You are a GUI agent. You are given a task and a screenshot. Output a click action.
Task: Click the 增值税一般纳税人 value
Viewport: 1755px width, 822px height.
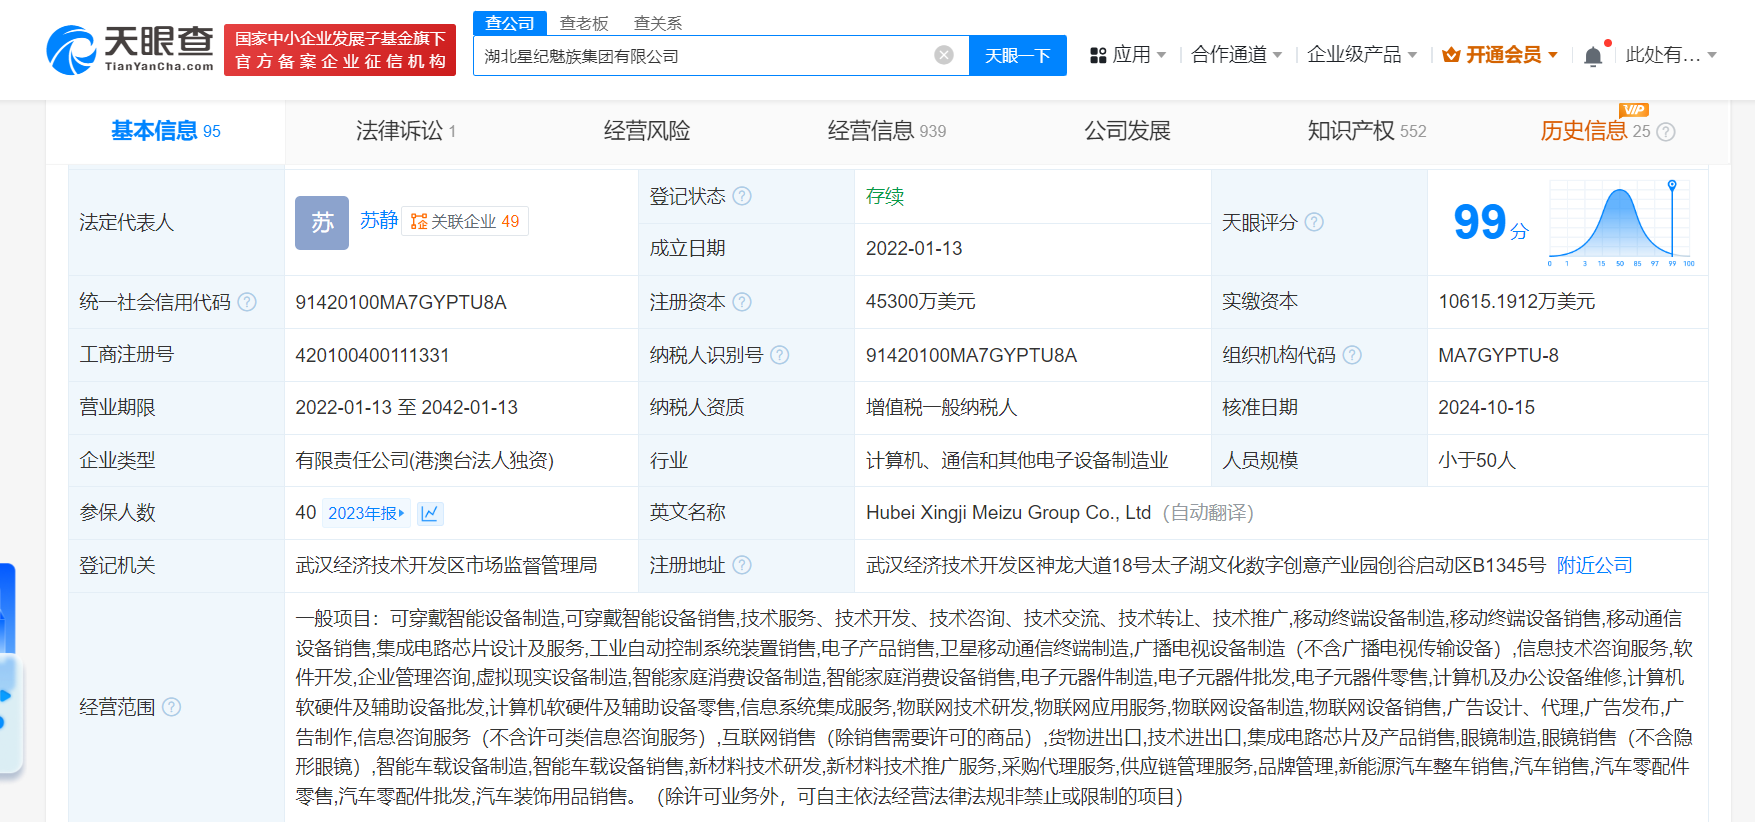tap(941, 407)
